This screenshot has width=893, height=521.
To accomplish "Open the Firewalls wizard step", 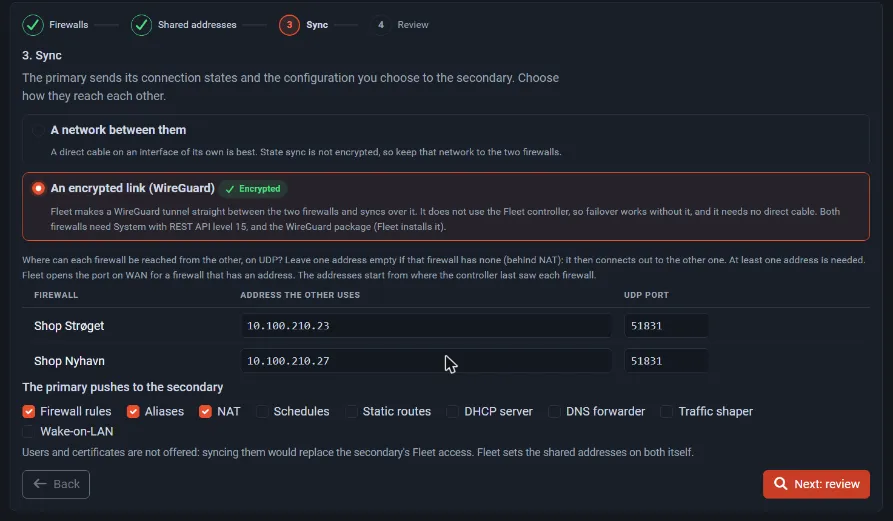I will (x=68, y=25).
